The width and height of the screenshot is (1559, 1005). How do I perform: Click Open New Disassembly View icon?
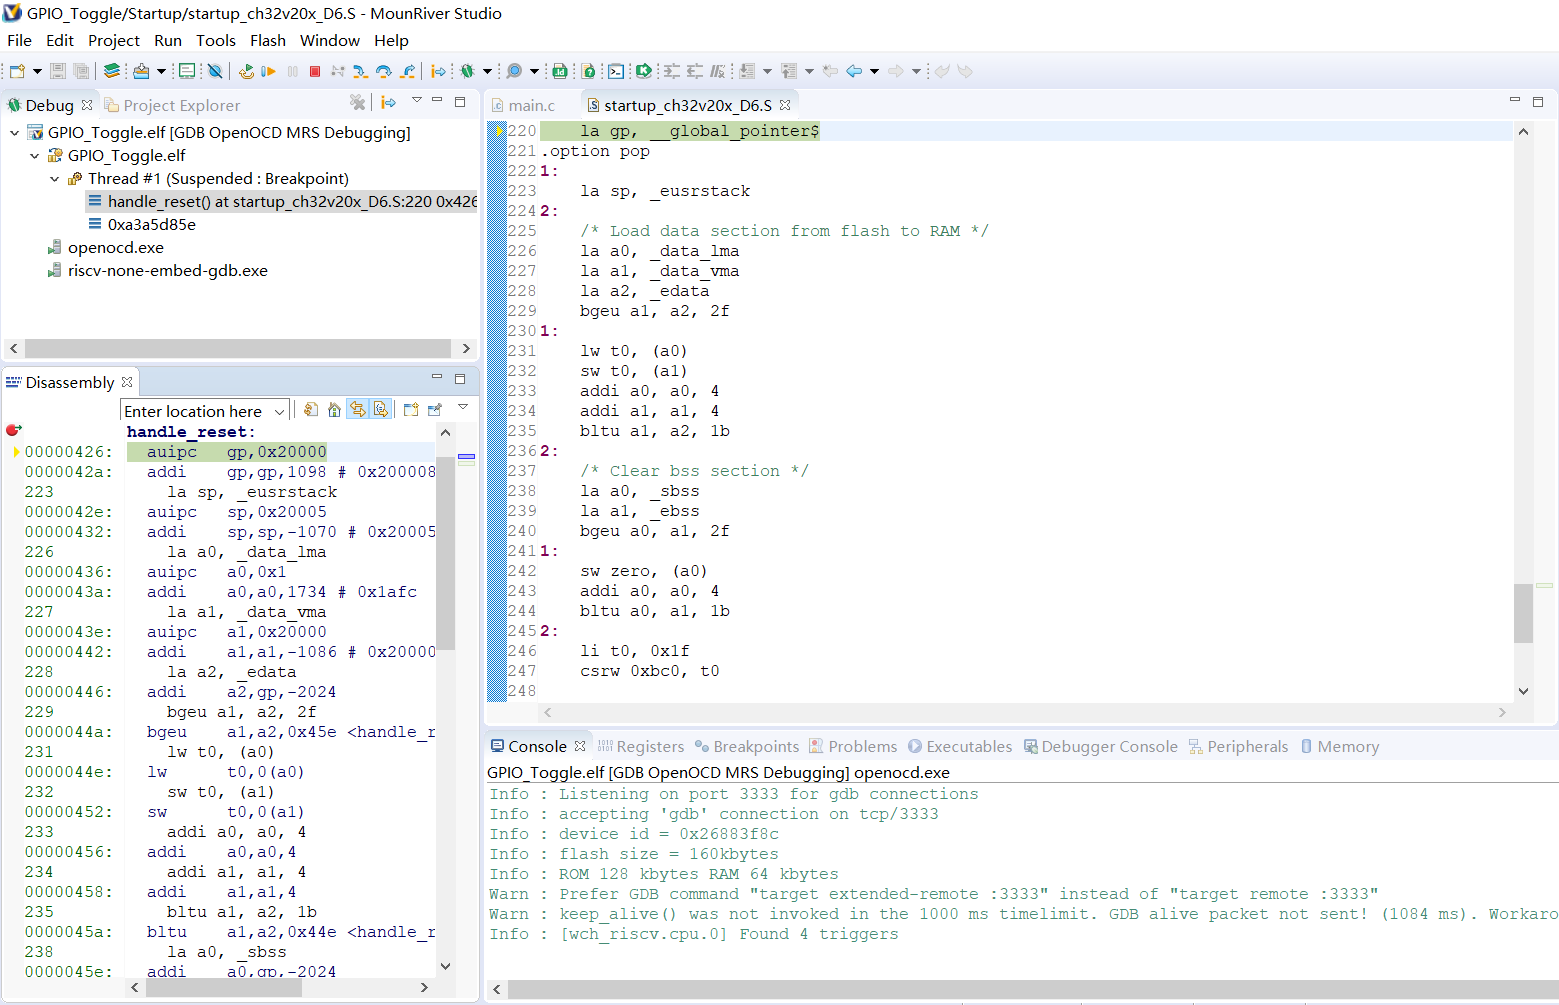pos(411,409)
